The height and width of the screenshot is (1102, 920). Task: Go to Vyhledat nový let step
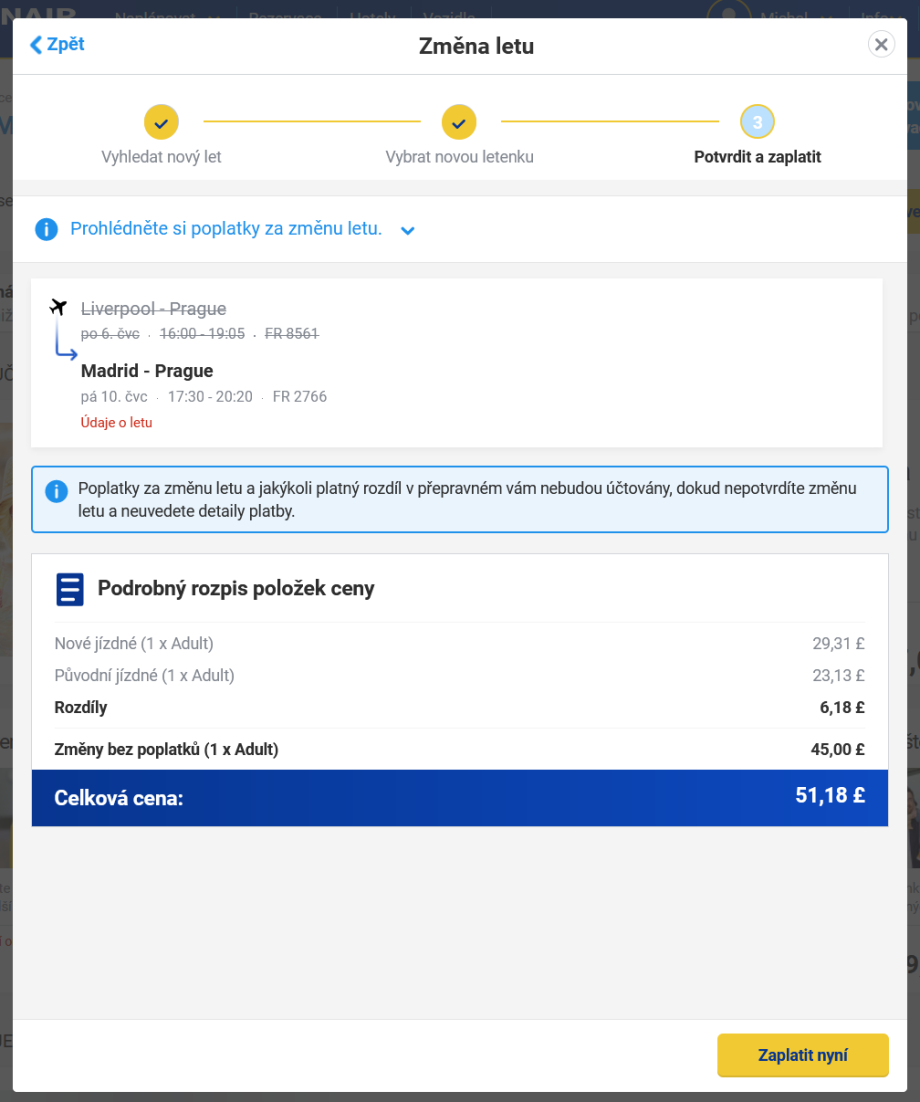click(x=161, y=157)
